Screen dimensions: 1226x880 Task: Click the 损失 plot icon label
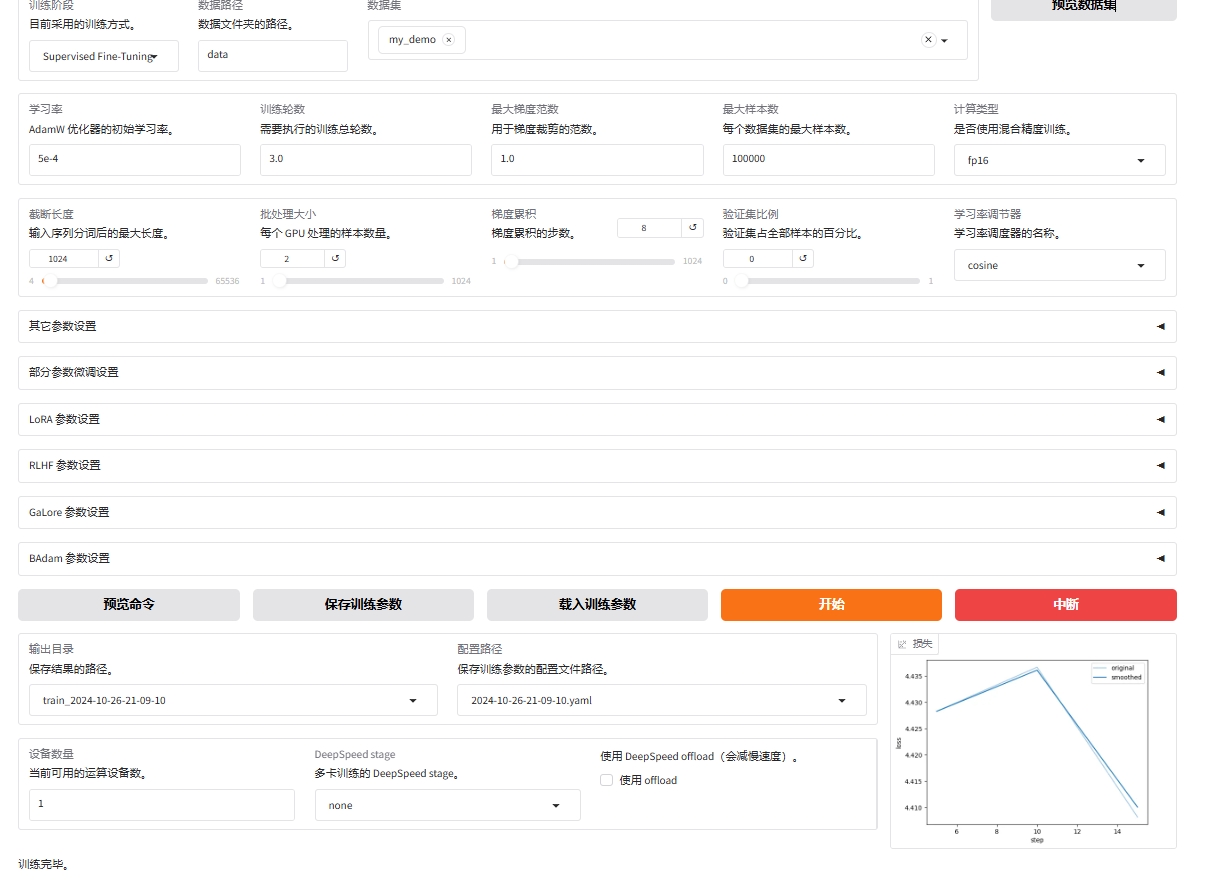pos(914,644)
